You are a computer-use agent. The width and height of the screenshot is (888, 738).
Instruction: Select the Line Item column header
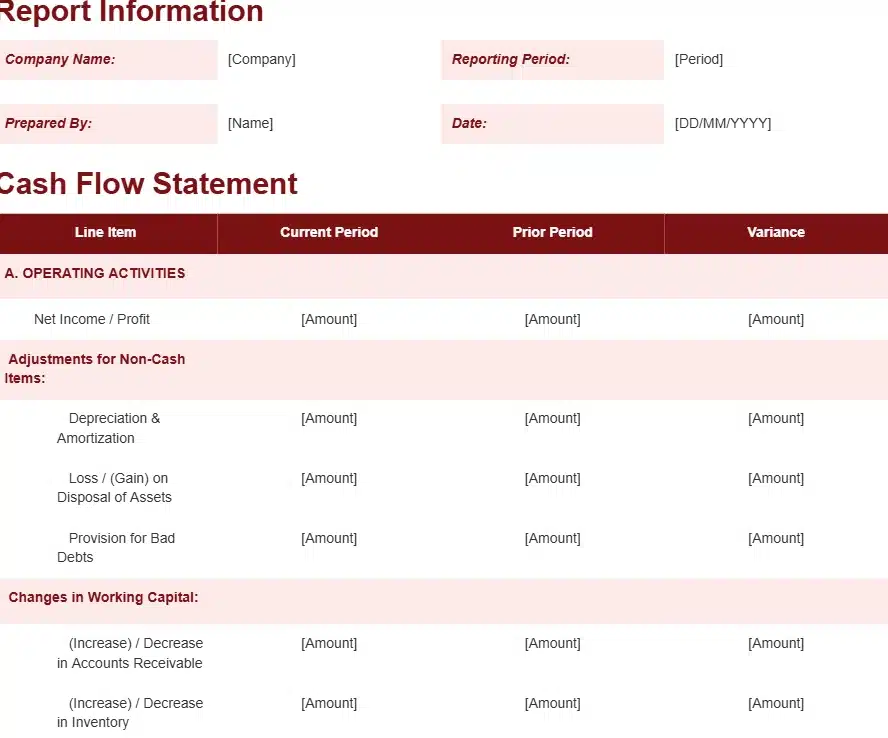[105, 232]
